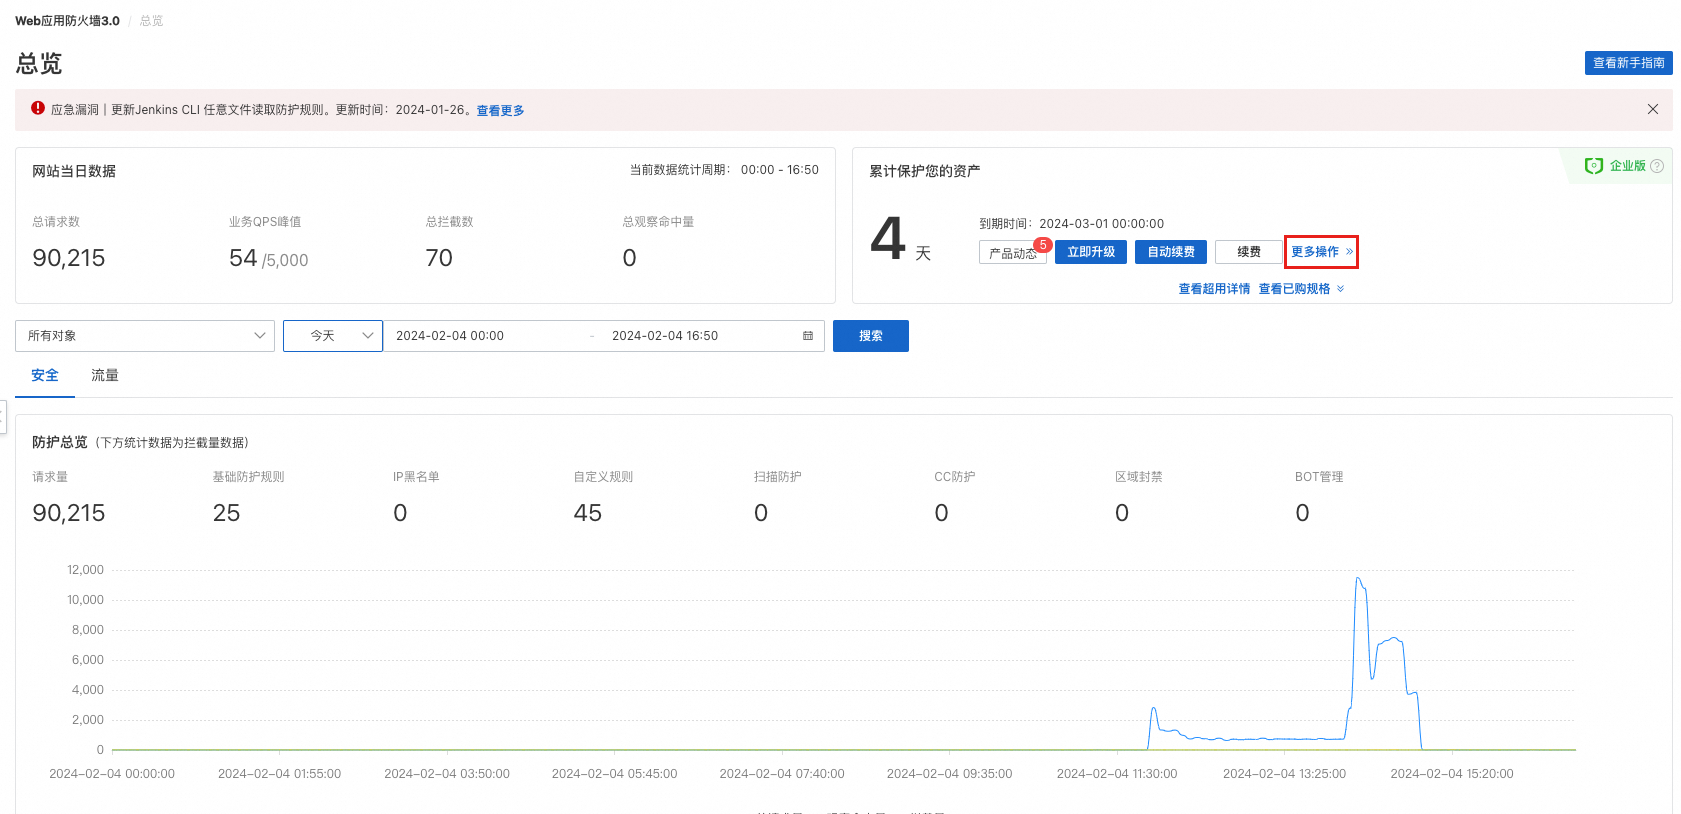Click the 搜索 button

871,336
